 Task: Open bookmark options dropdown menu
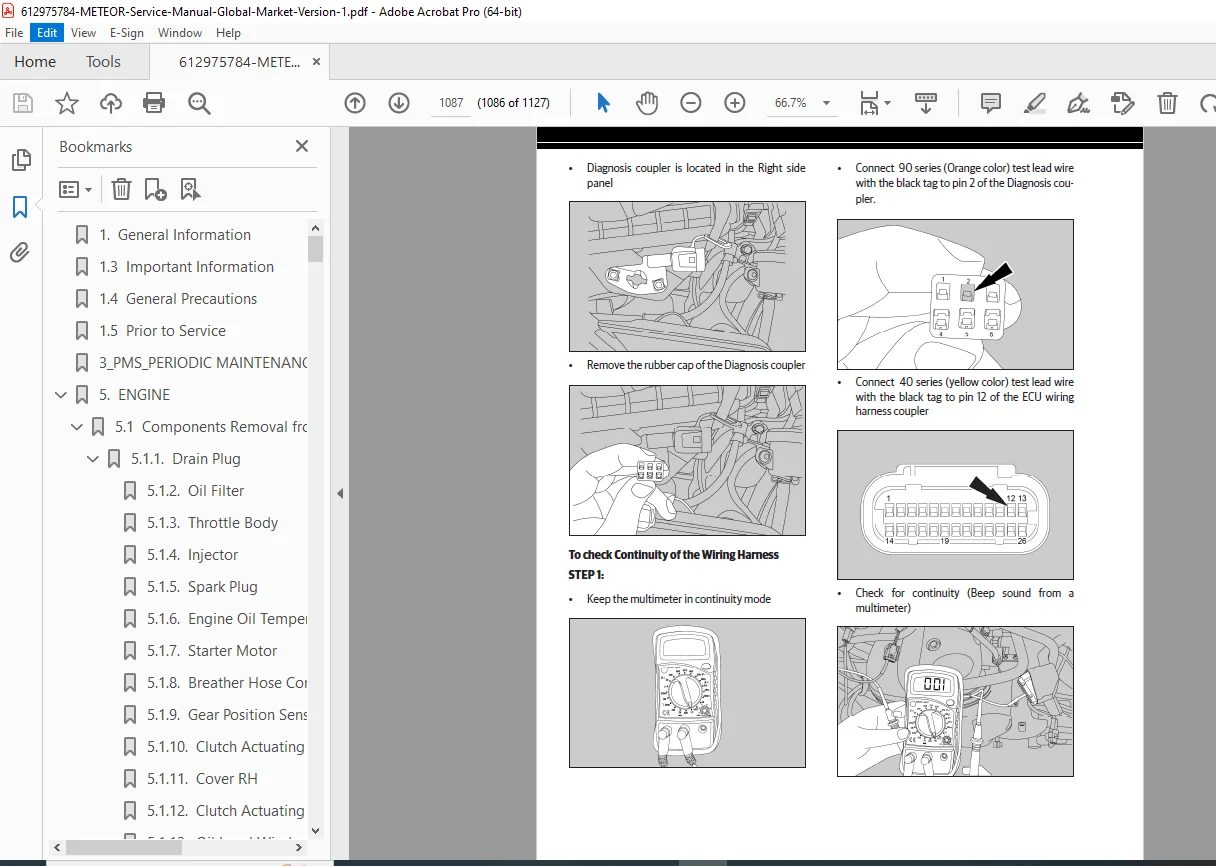pos(75,189)
